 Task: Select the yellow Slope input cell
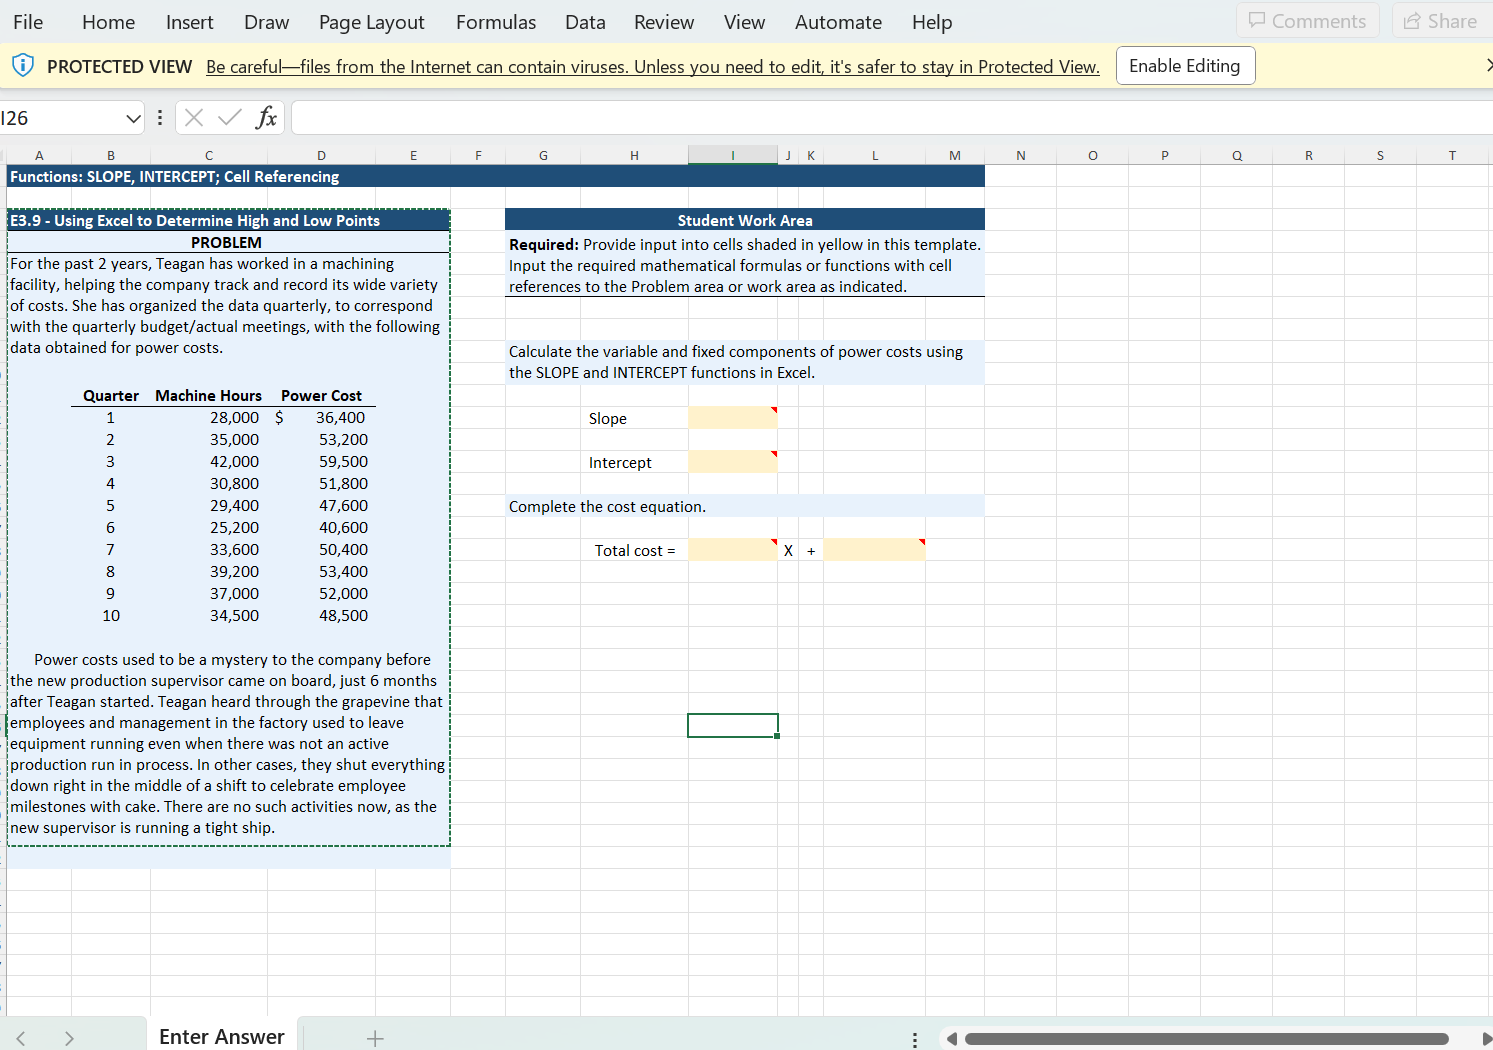click(733, 417)
